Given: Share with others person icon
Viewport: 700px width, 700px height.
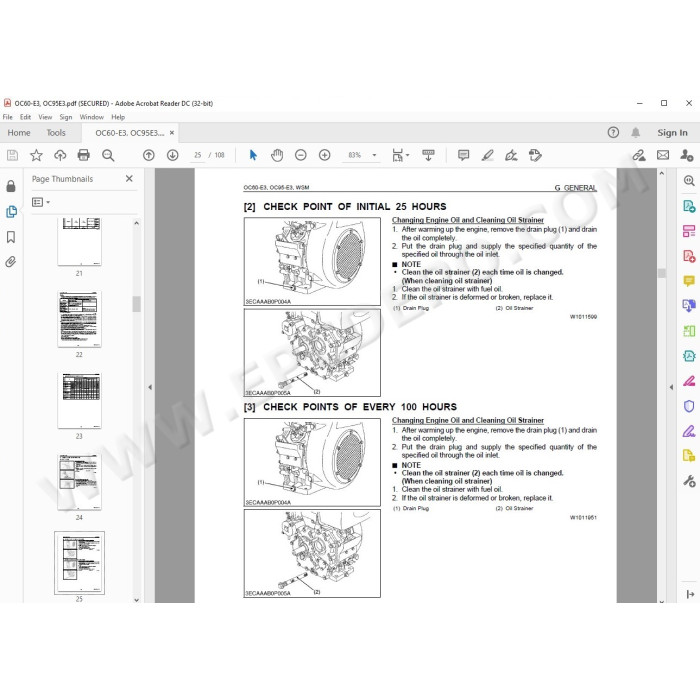Looking at the screenshot, I should (x=687, y=155).
